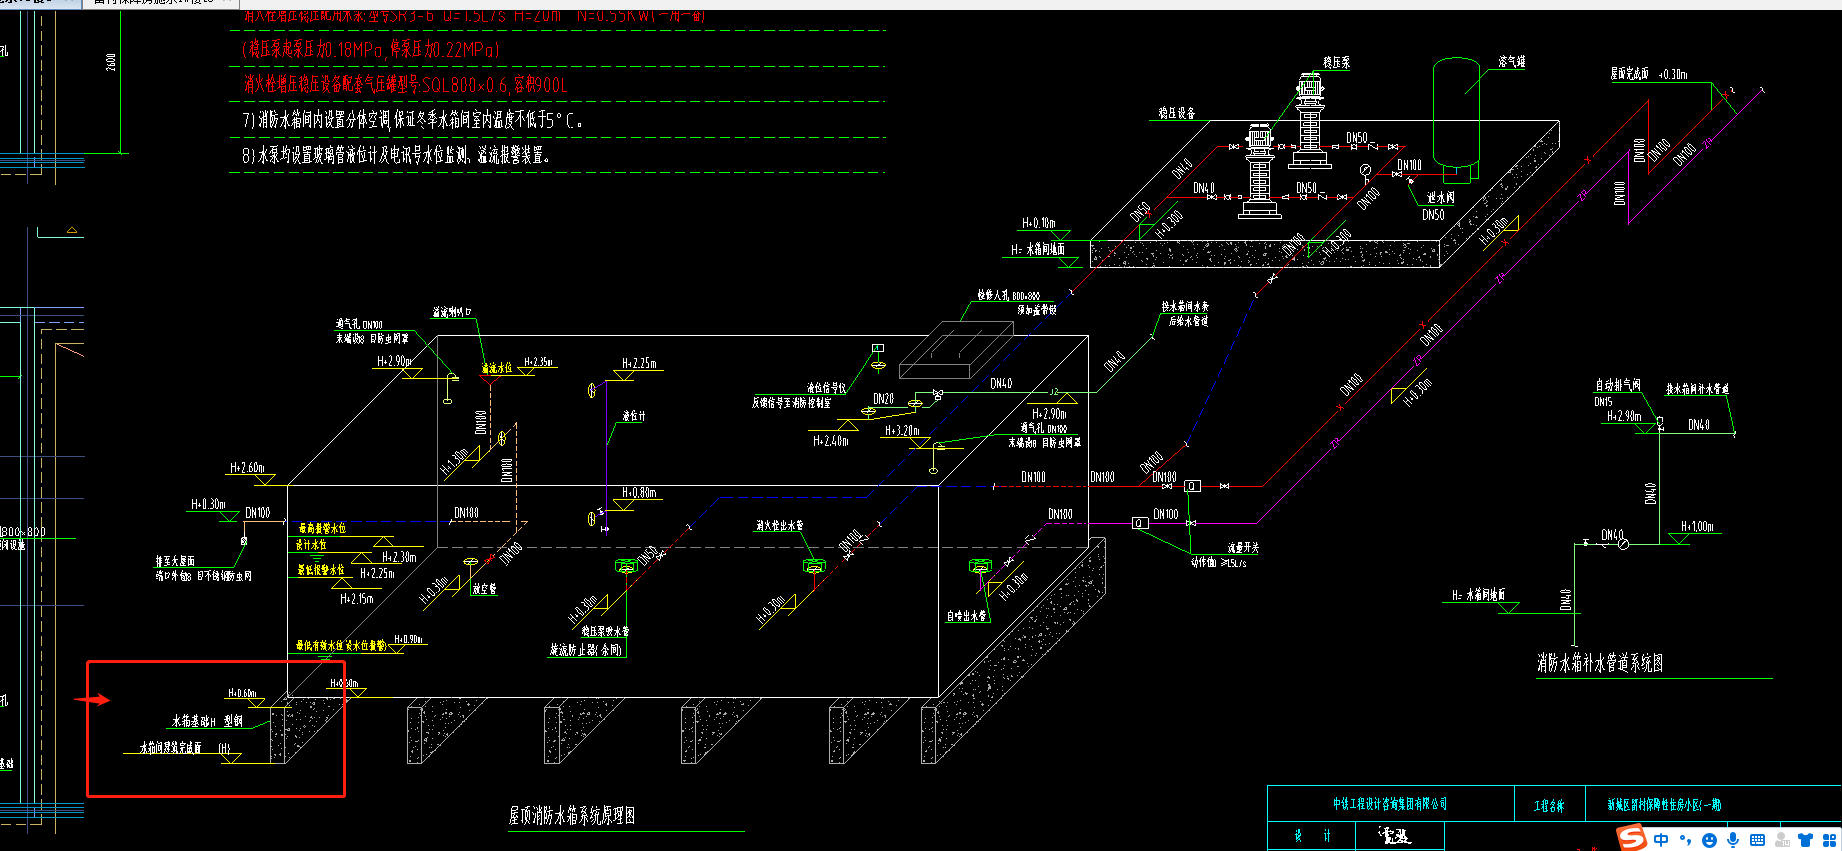The image size is (1842, 851).
Task: Select the 液位信号仪 label
Action: point(826,388)
